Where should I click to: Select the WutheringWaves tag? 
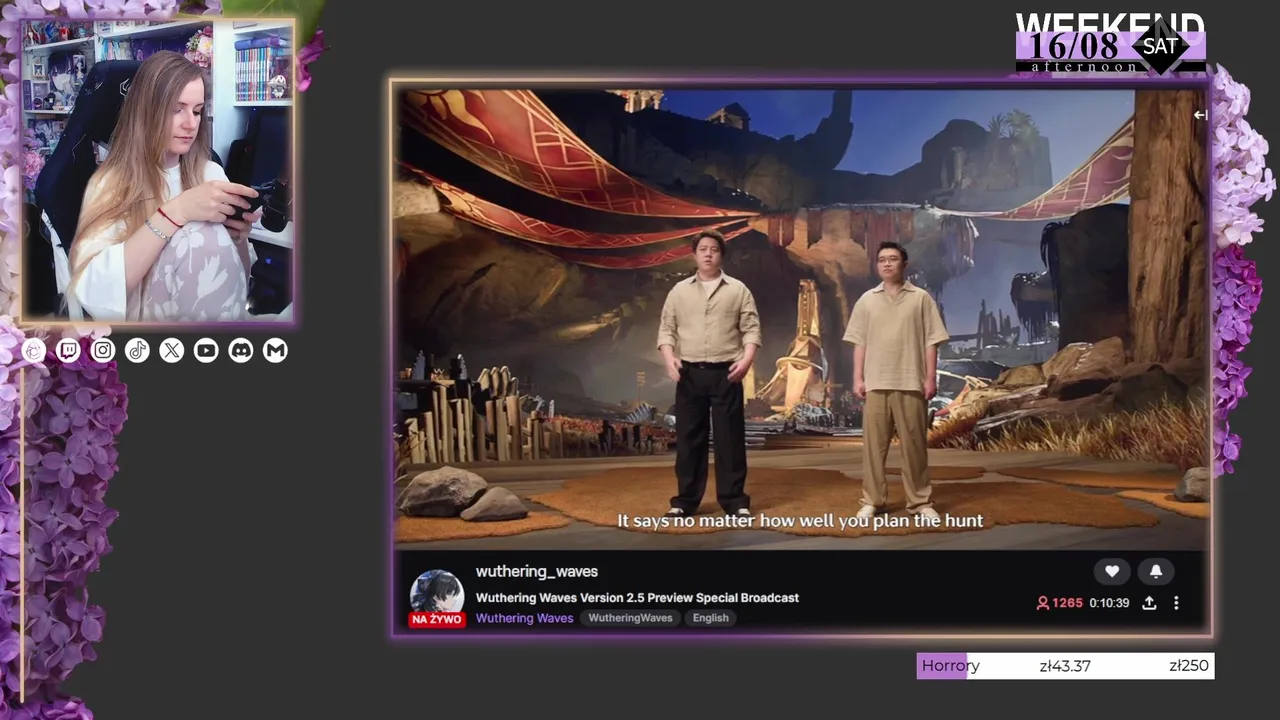click(630, 618)
